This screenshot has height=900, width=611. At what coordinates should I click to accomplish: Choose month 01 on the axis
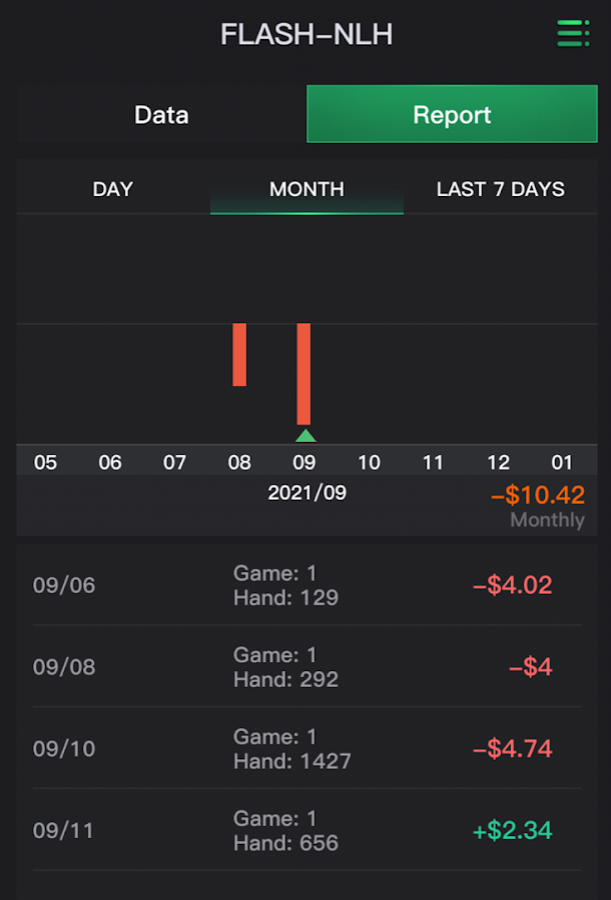tap(562, 462)
